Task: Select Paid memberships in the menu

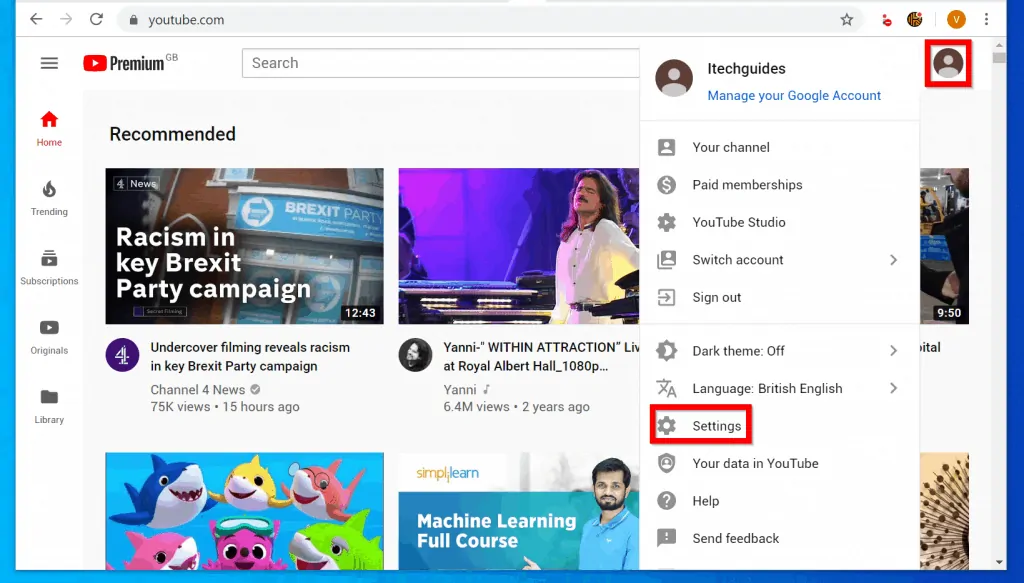Action: [746, 184]
